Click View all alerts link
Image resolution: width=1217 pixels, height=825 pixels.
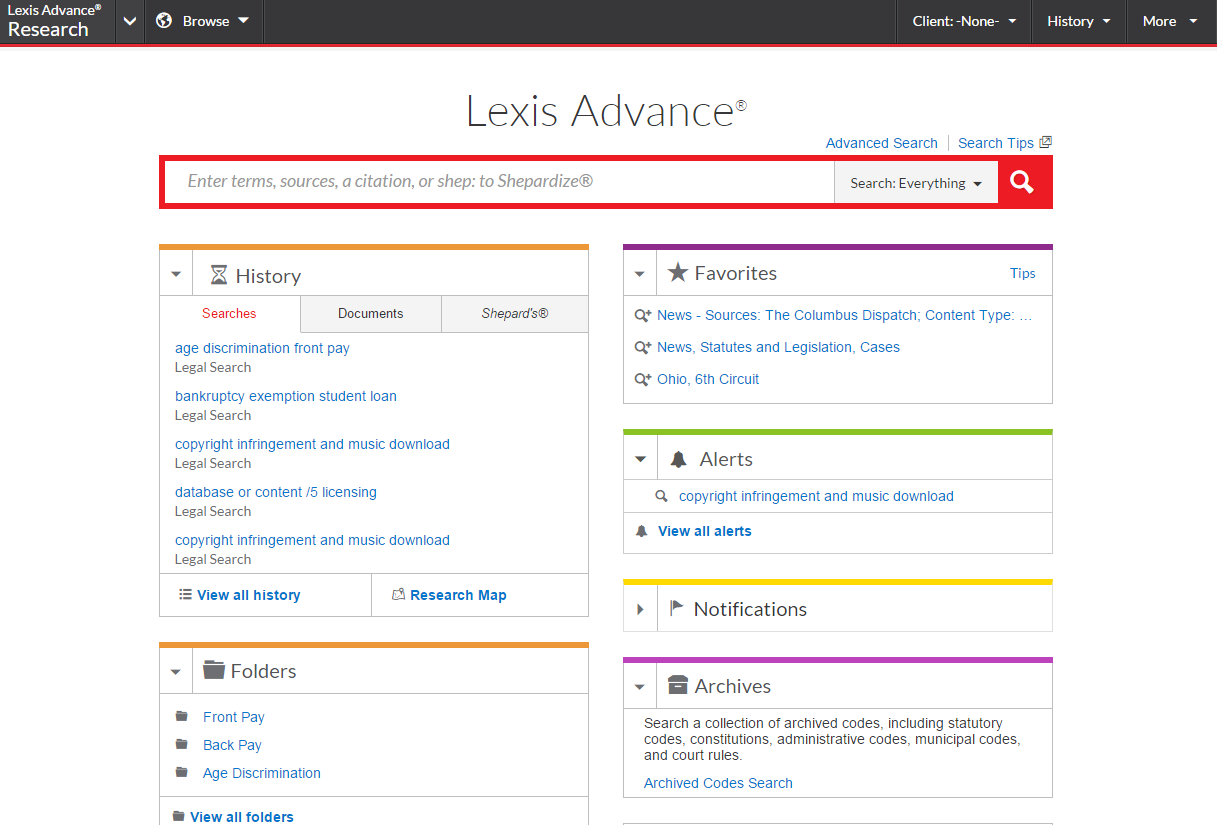(705, 531)
